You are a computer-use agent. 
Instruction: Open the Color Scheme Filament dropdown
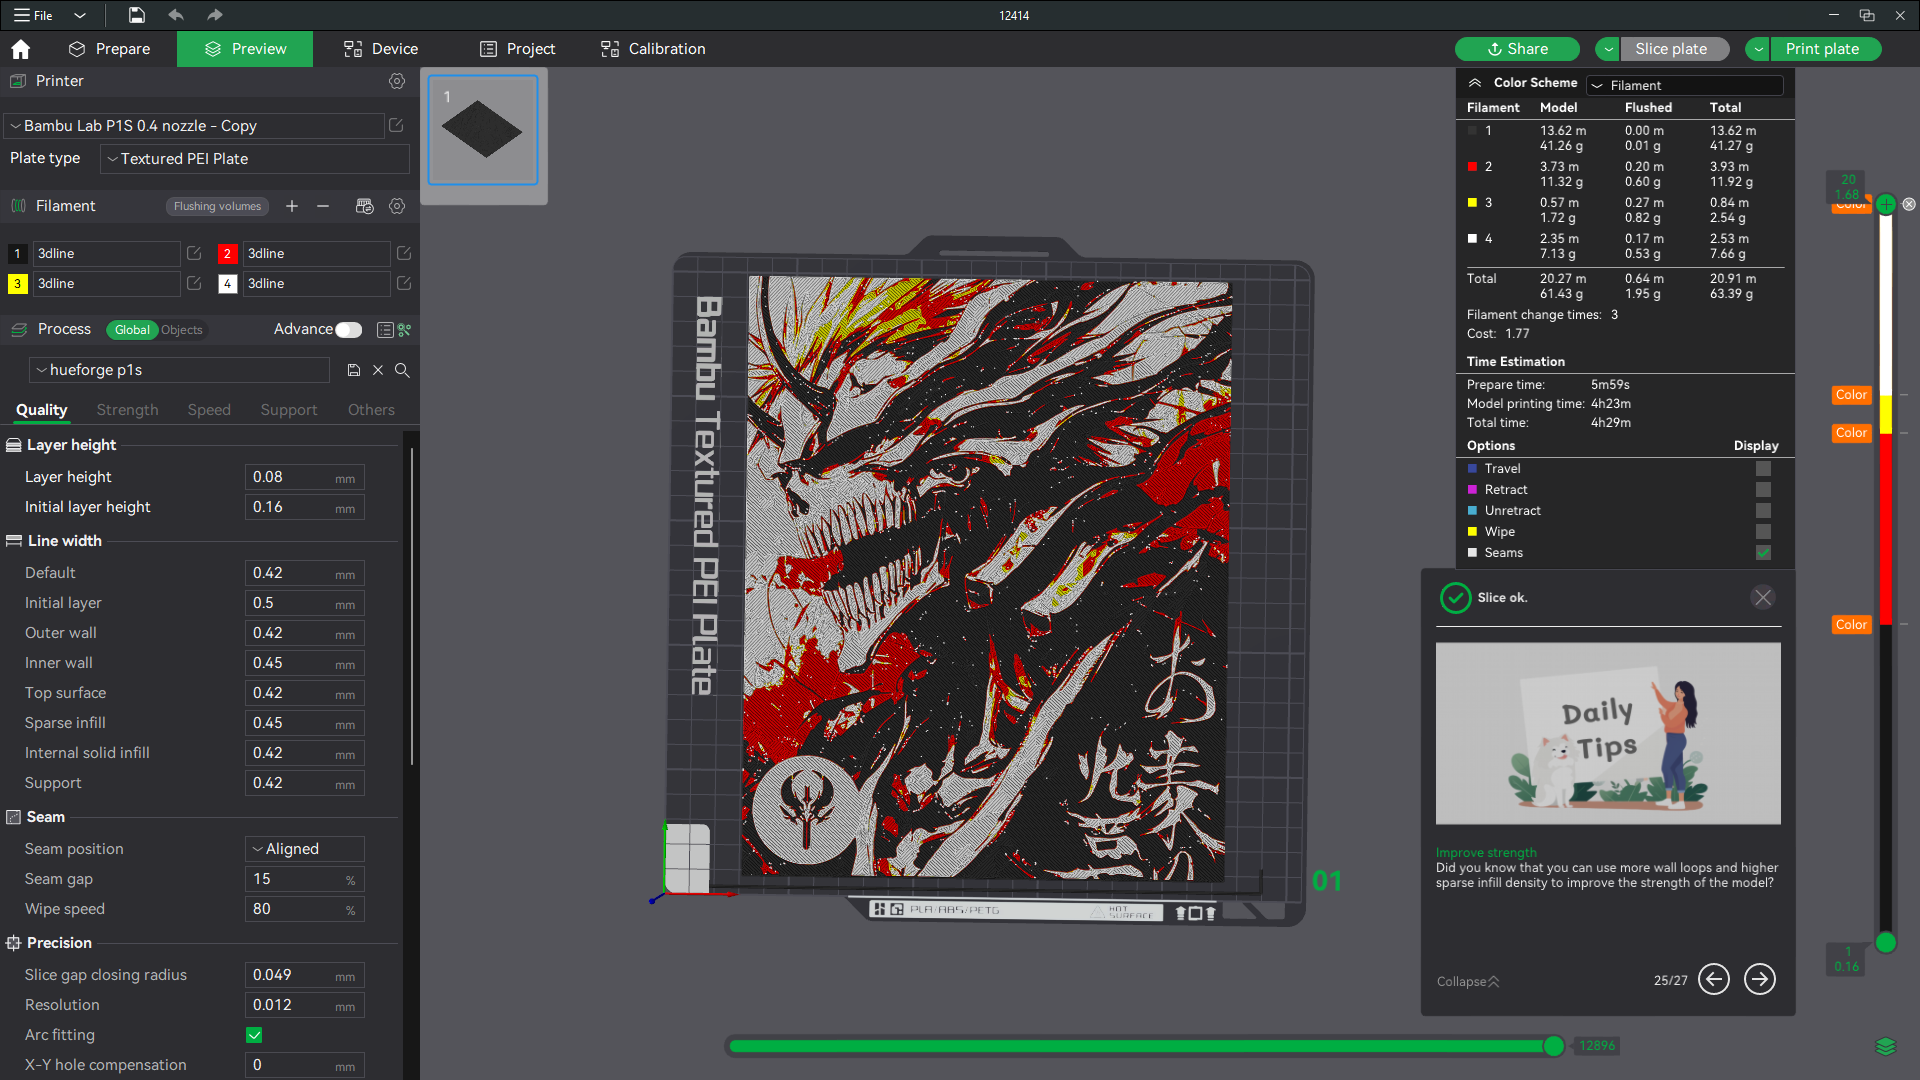[x=1685, y=85]
